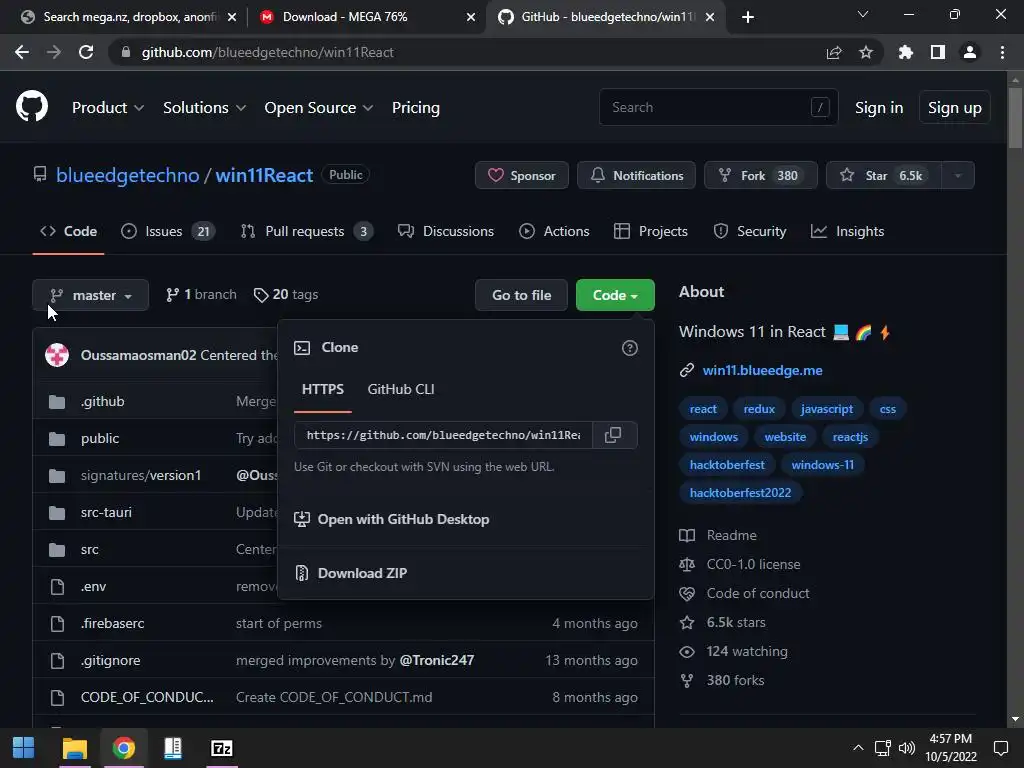Click Chrome icon in taskbar

click(123, 748)
